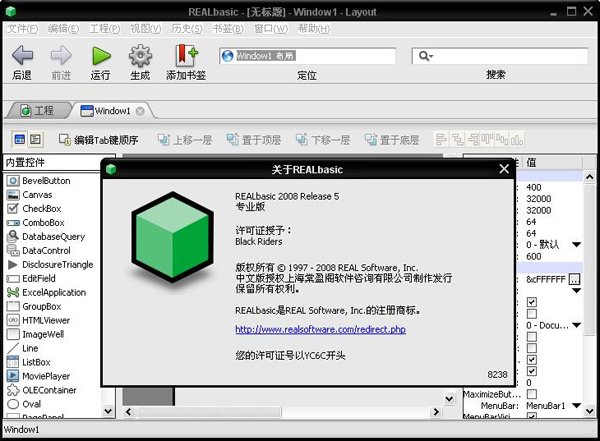
Task: Click the 后退 back arrow icon
Action: 22,56
